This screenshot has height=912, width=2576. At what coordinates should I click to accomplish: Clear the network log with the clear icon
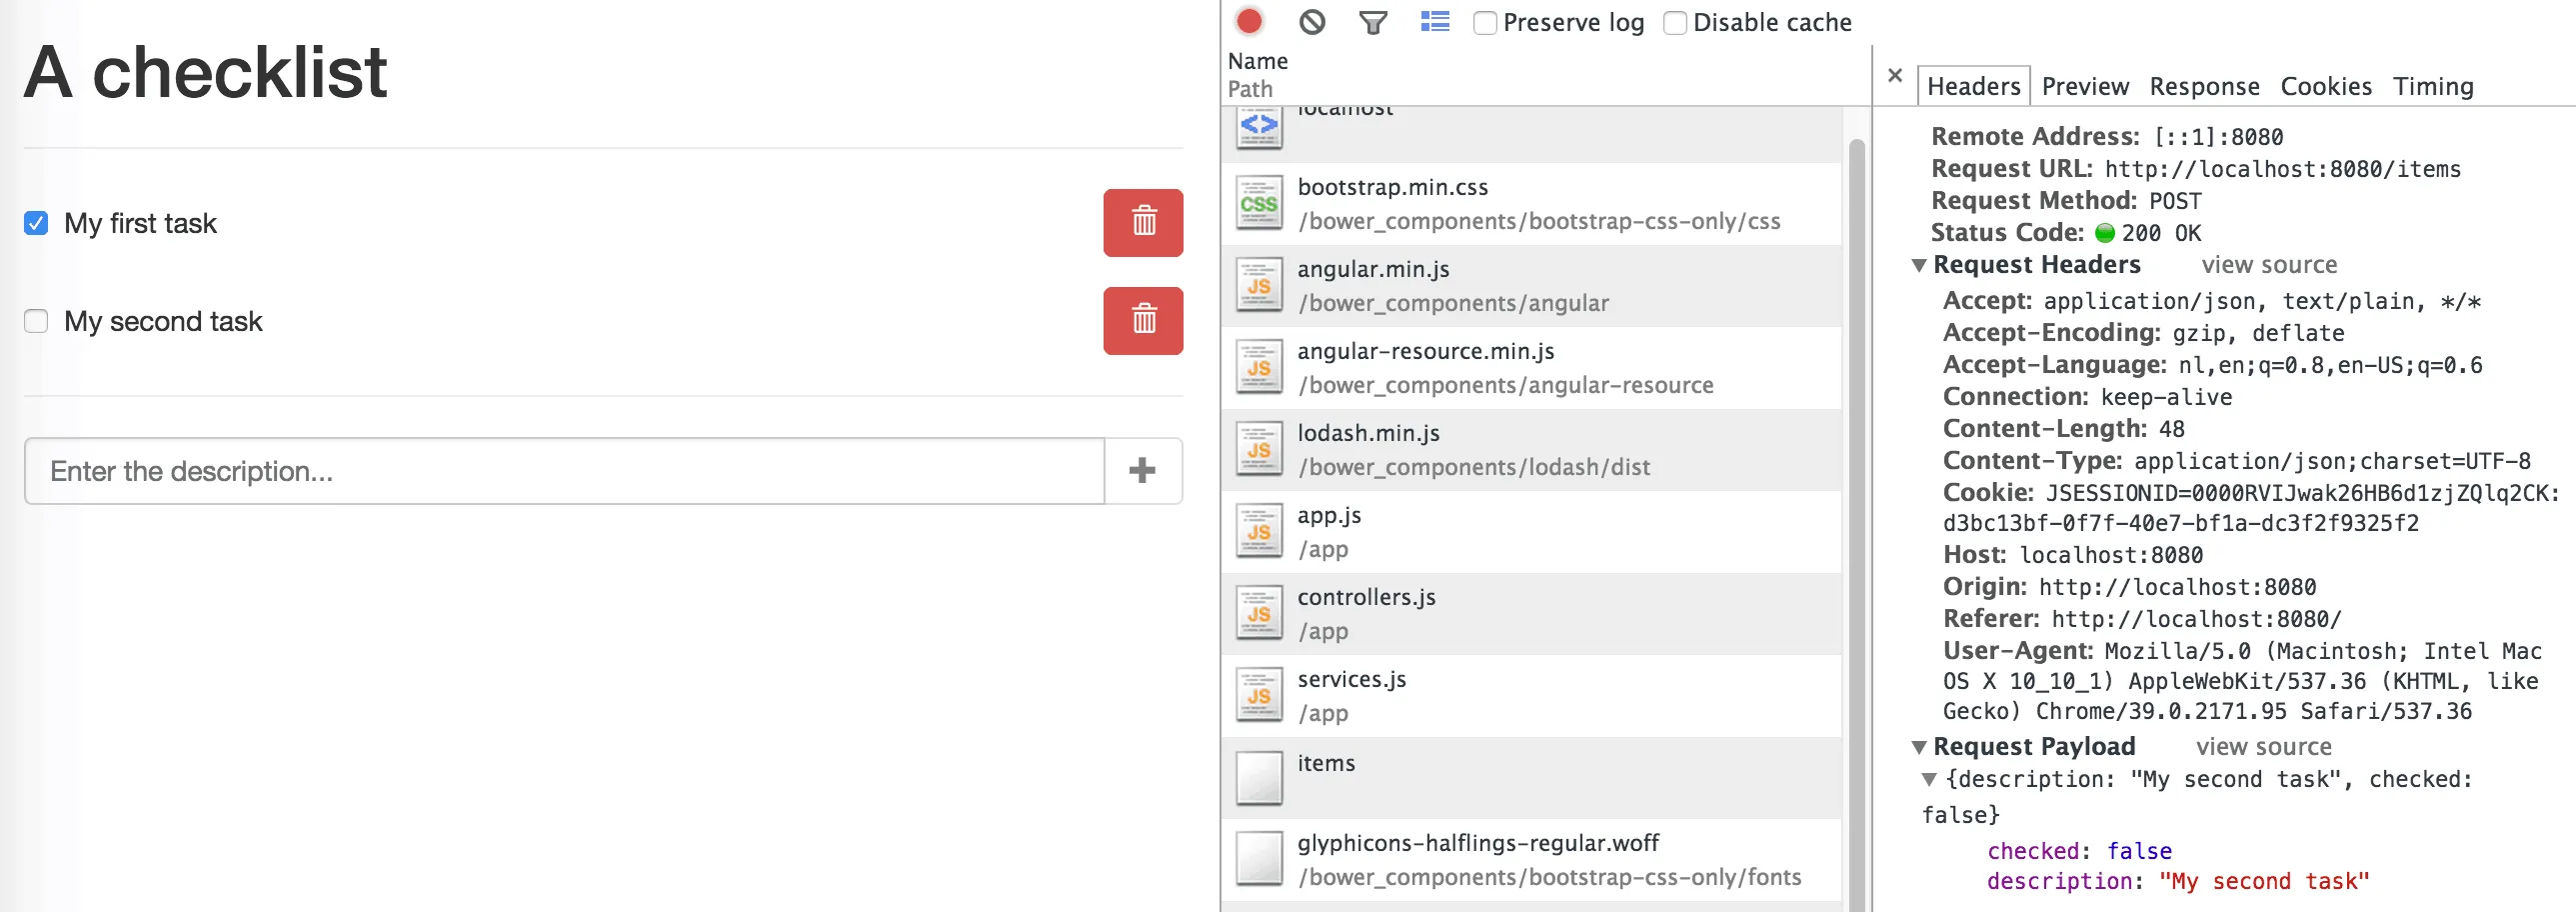pyautogui.click(x=1312, y=22)
